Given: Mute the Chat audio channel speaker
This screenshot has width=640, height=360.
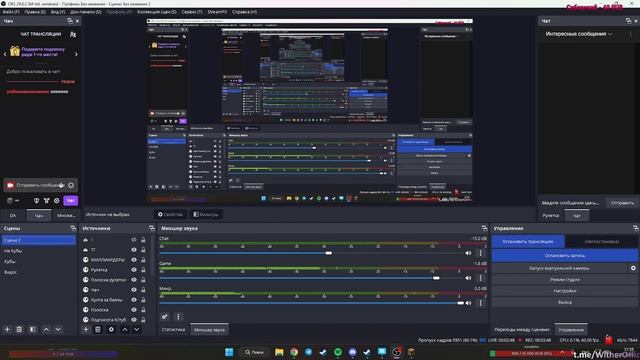Looking at the screenshot, I should 468,253.
